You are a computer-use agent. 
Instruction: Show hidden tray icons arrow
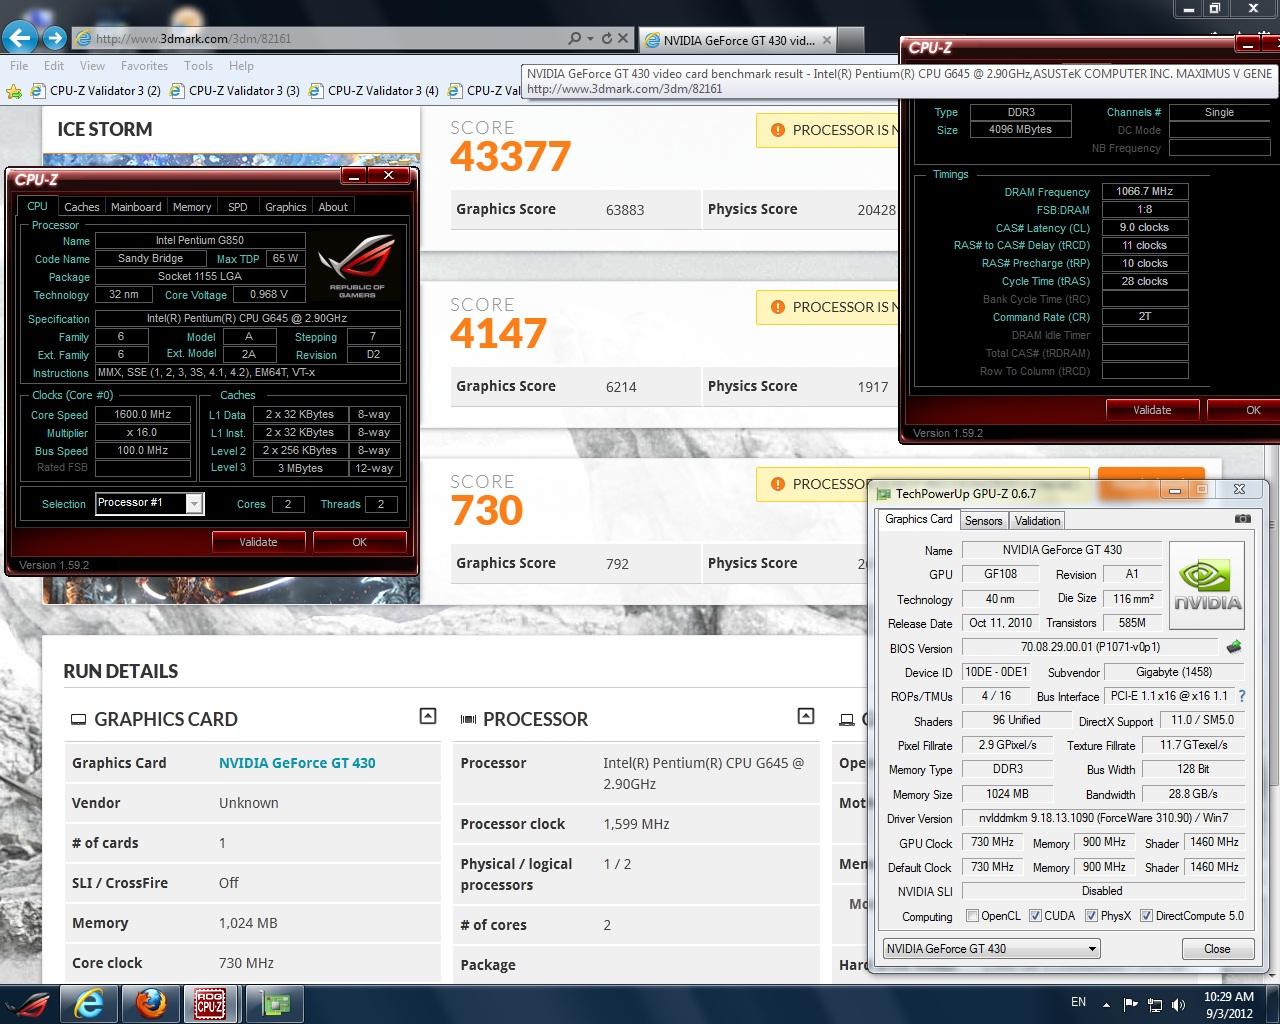click(1106, 1004)
